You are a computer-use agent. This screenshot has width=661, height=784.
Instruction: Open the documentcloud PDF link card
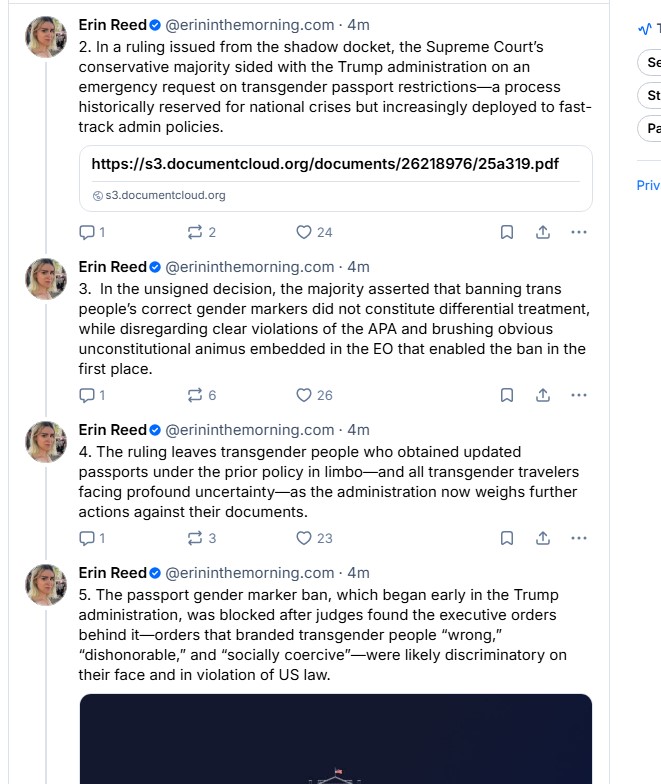coord(335,178)
